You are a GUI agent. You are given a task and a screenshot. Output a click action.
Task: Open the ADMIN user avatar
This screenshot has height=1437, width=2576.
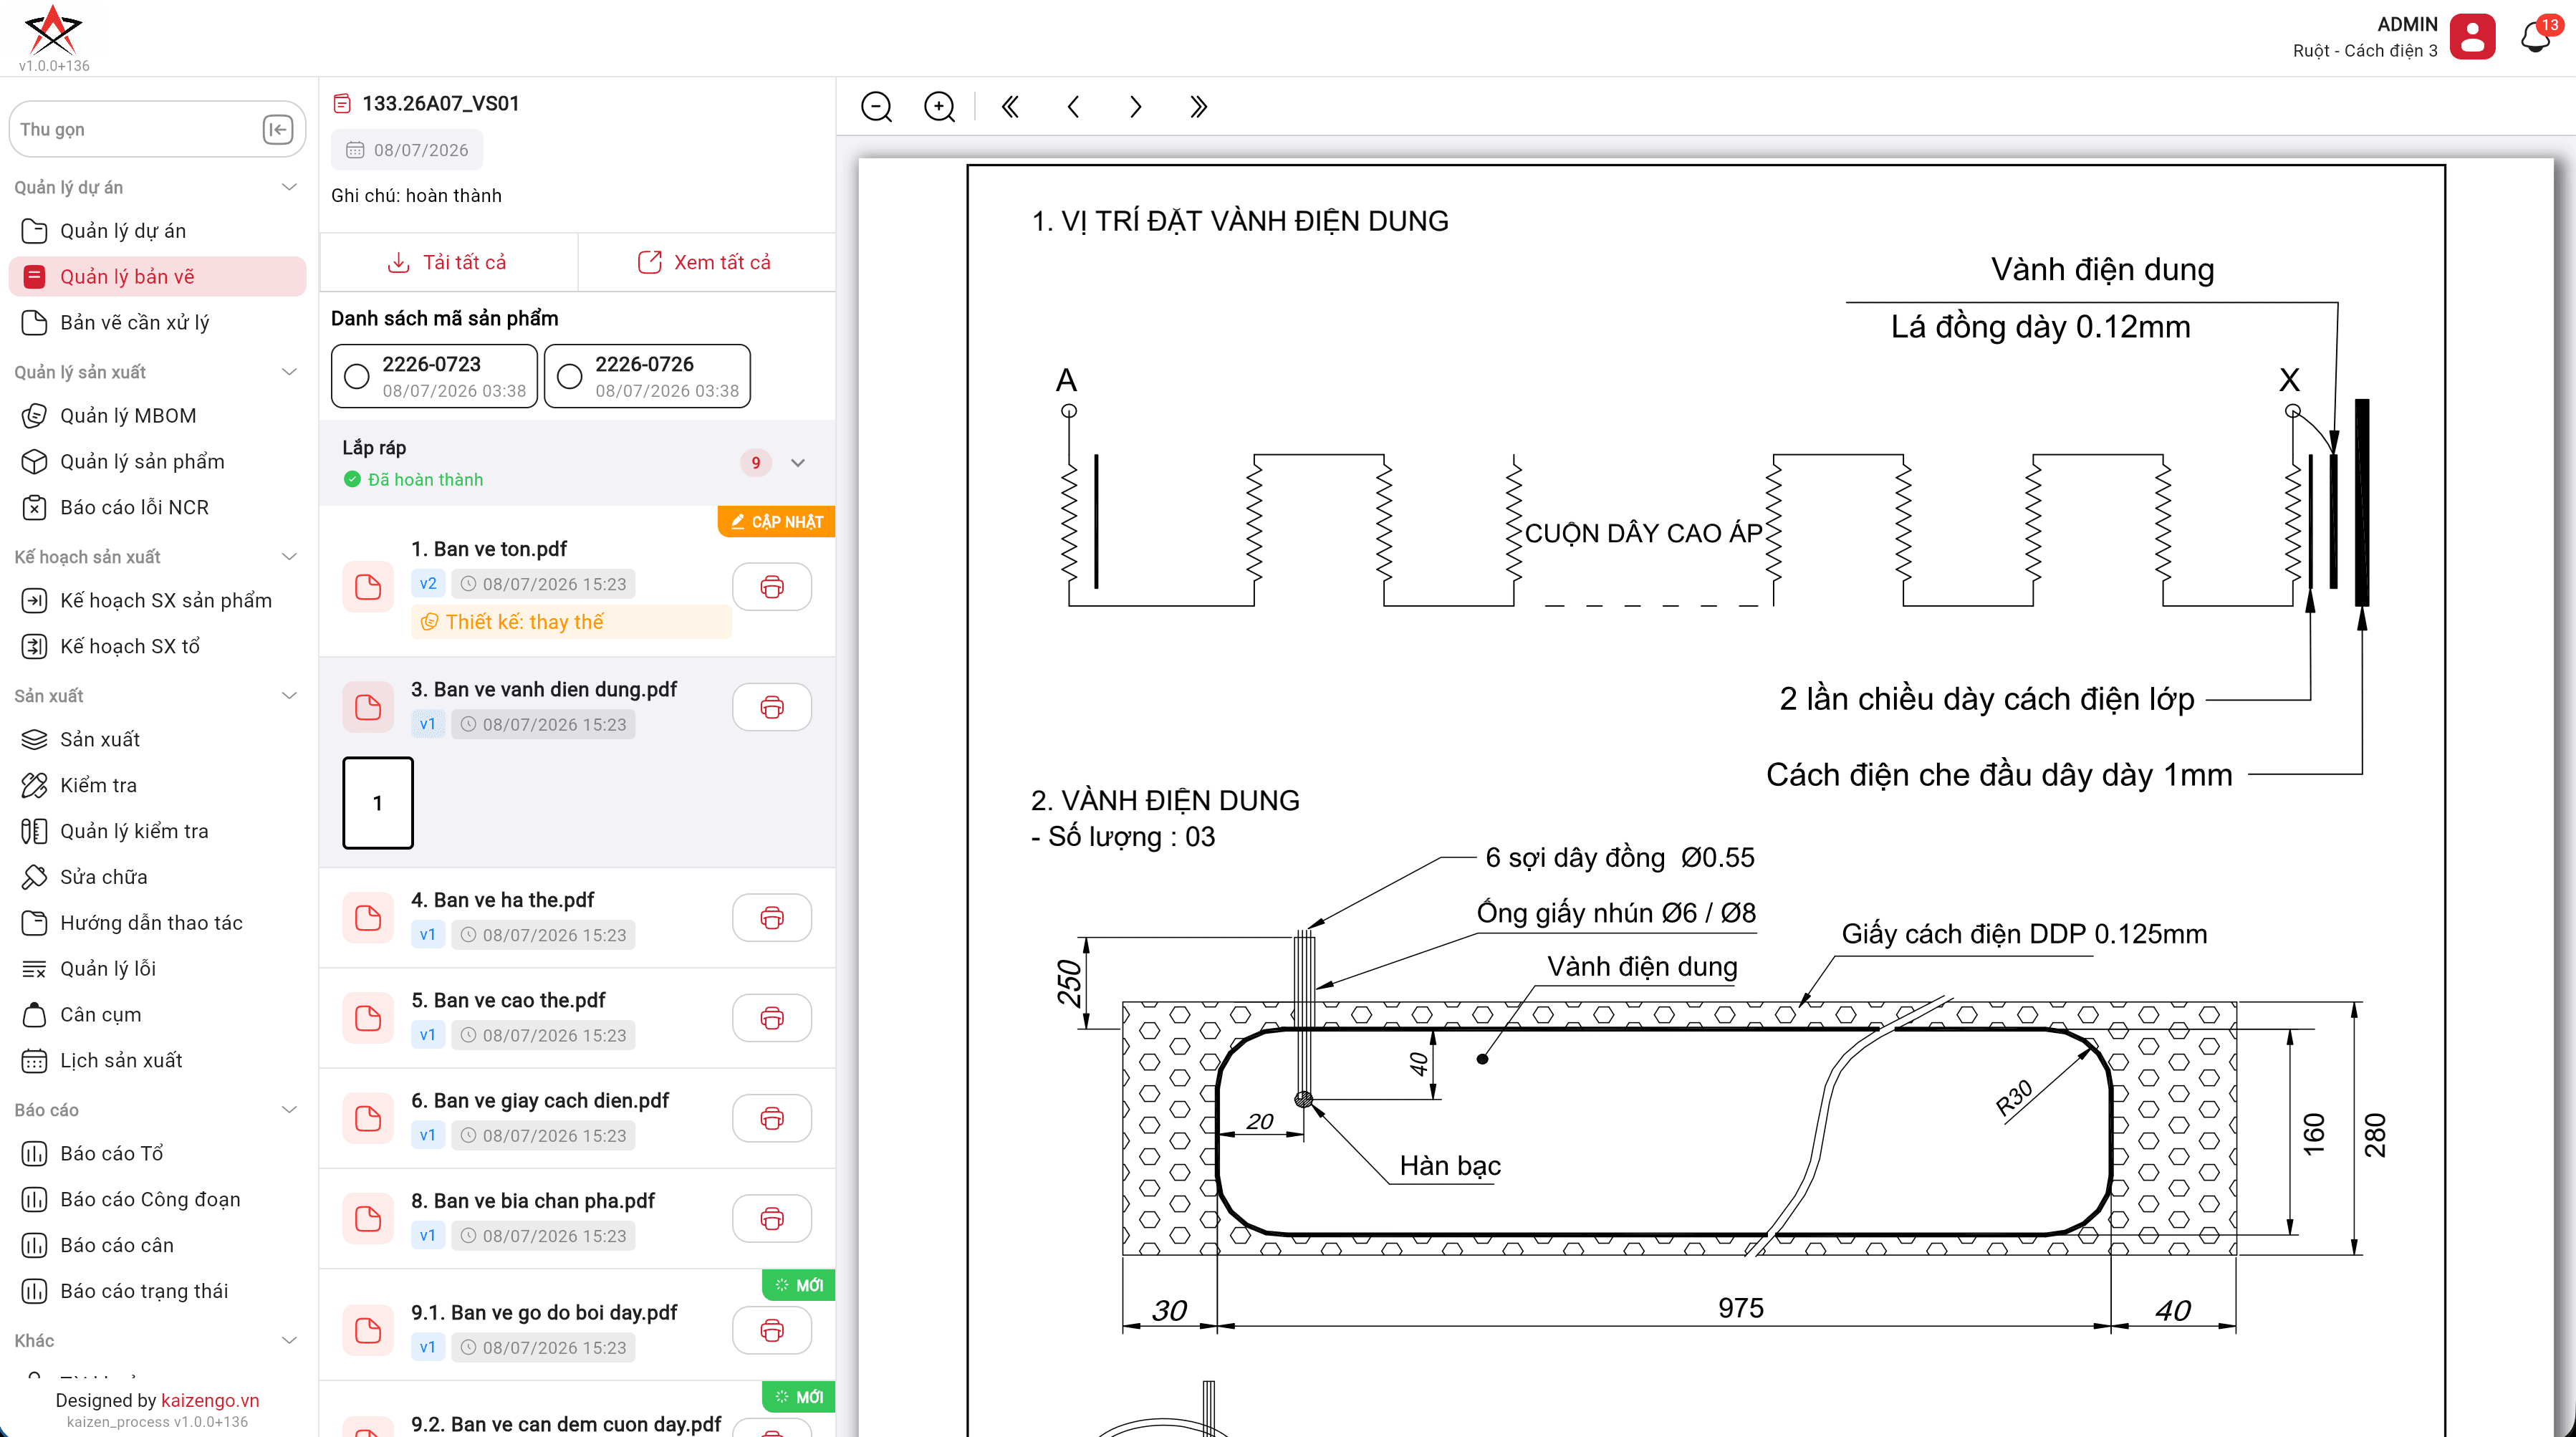coord(2472,37)
